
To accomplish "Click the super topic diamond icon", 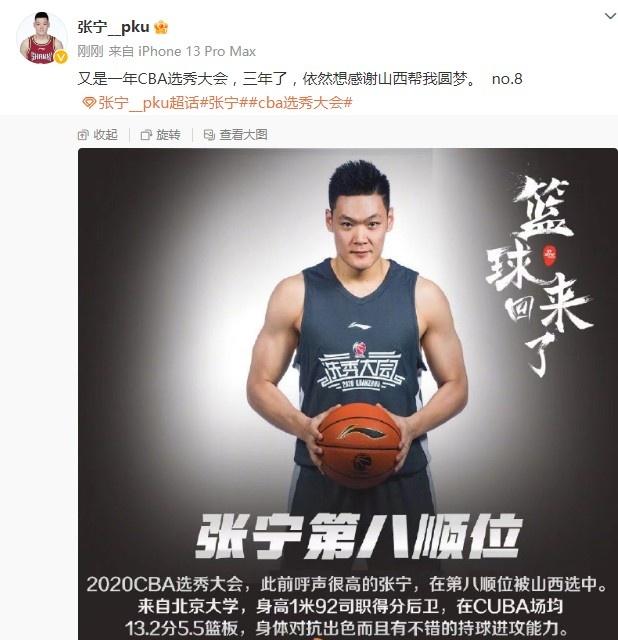I will coord(88,102).
